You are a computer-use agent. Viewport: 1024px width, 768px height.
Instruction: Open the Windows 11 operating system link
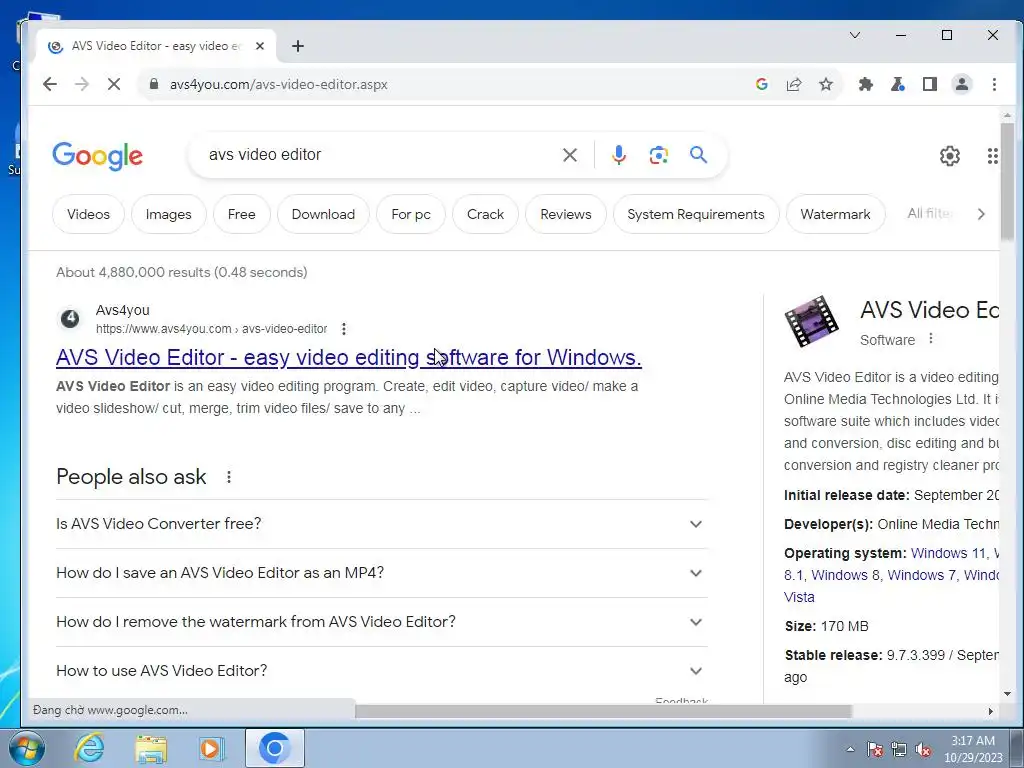tap(948, 553)
